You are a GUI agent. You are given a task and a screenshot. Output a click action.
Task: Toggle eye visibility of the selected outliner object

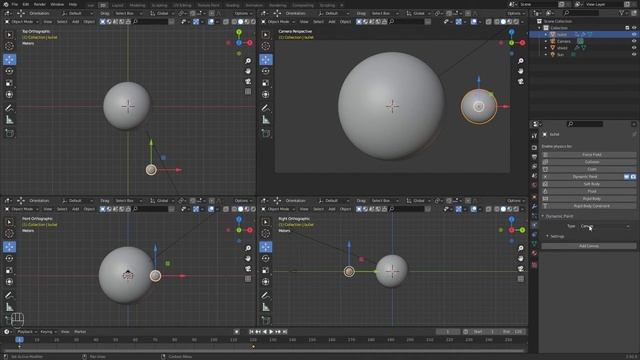(x=634, y=35)
